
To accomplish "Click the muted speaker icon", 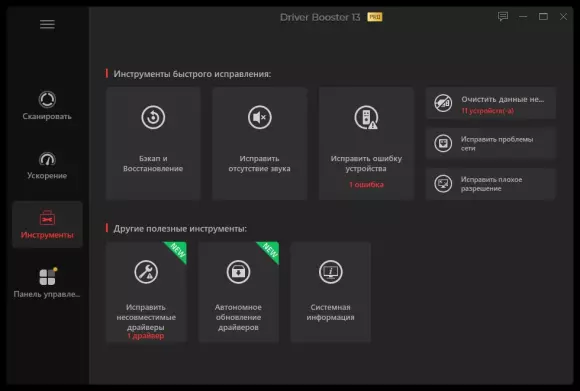I will pos(260,117).
